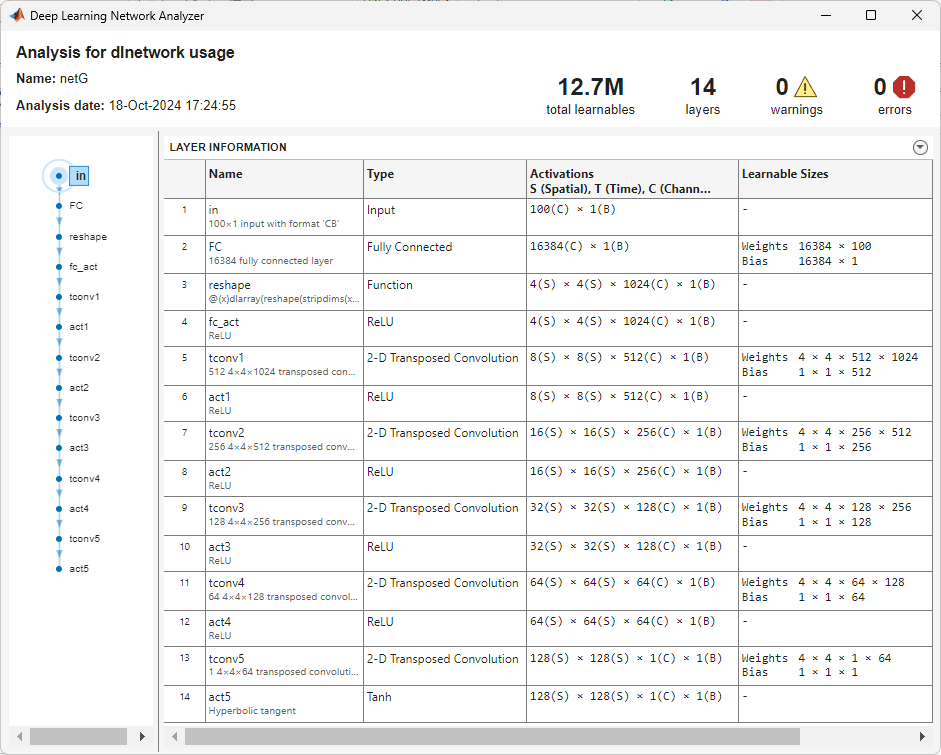941x755 pixels.
Task: Maximize the Network Analyzer window
Action: tap(871, 15)
